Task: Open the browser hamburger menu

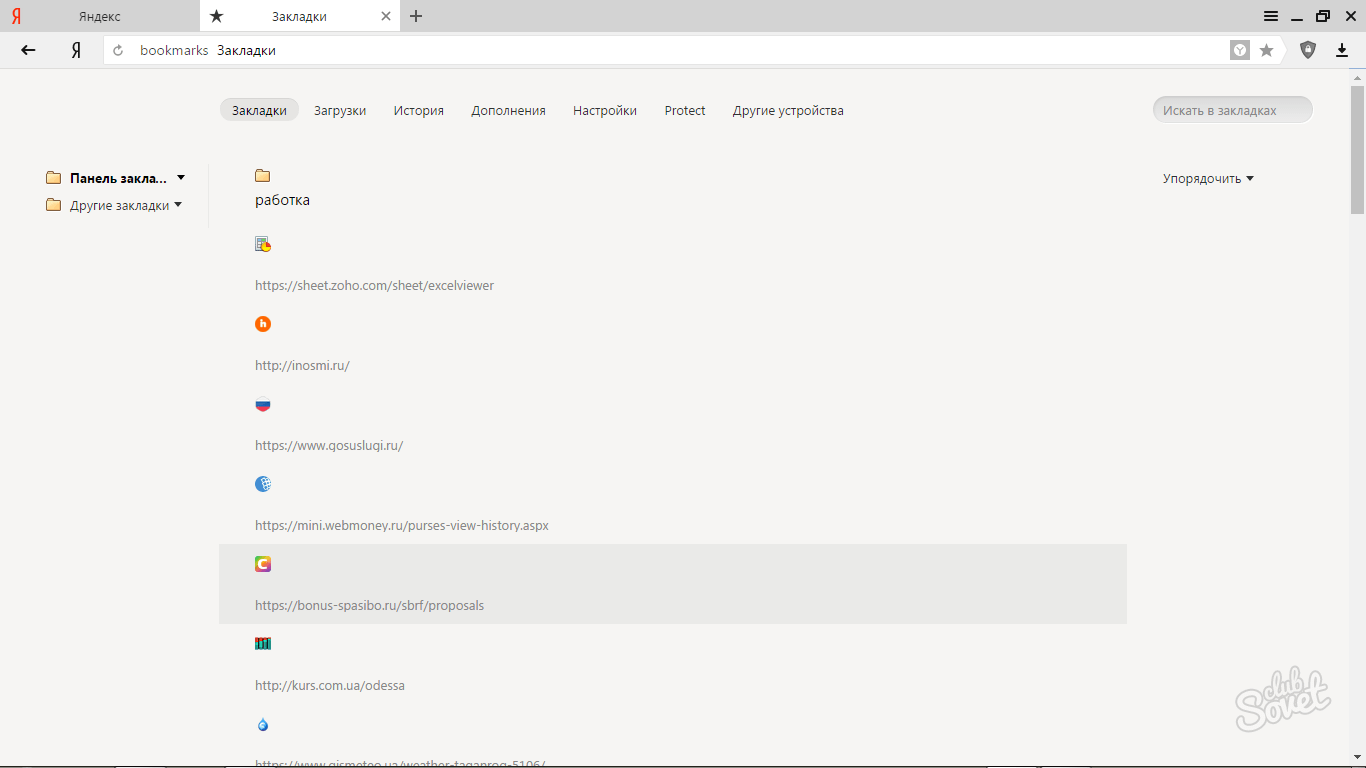Action: point(1271,16)
